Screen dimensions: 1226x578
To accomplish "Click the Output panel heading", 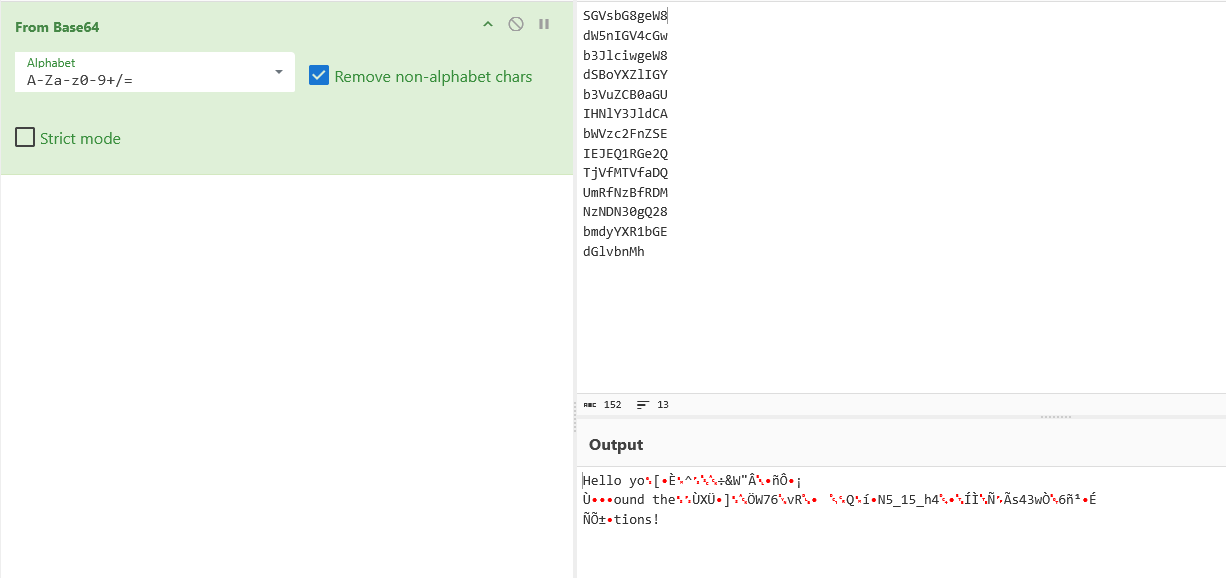I will pos(616,445).
